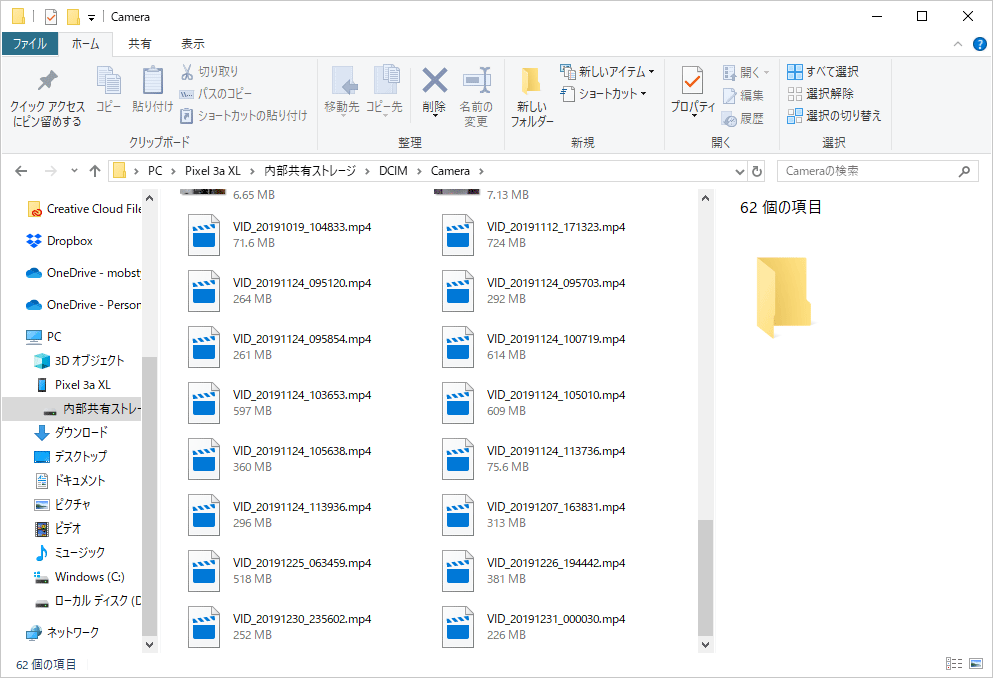Image resolution: width=993 pixels, height=678 pixels.
Task: Switch to the View (表示) ribbon tab
Action: pos(193,44)
